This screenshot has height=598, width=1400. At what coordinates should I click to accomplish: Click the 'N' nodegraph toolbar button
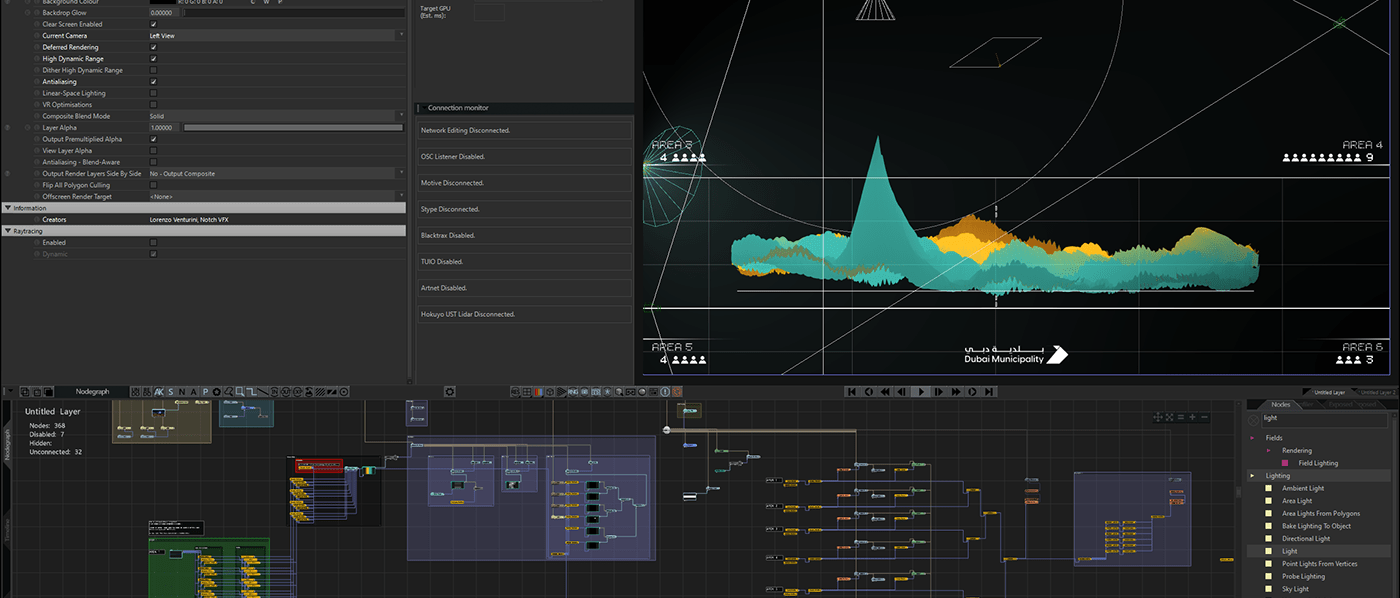click(x=182, y=391)
